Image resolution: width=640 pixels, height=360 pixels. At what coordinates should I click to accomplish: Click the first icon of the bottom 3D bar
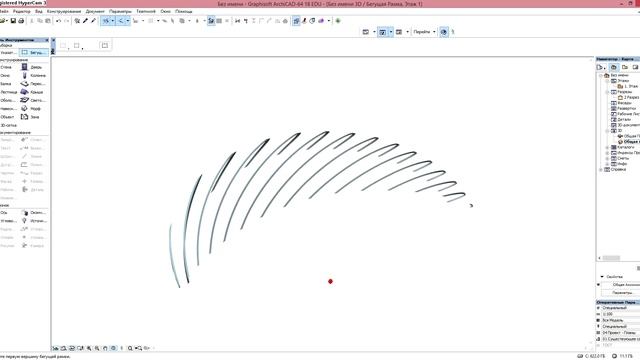(55, 348)
